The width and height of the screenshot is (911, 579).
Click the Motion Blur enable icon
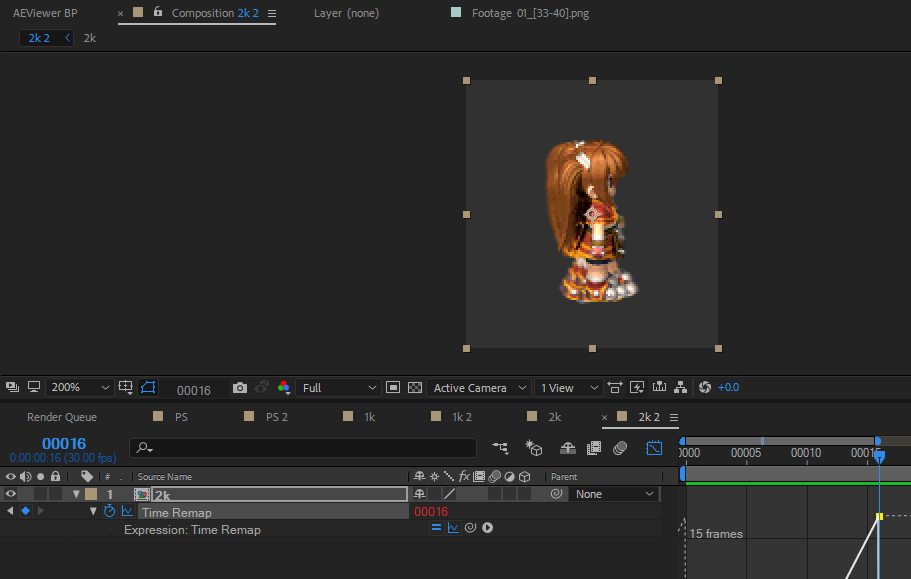[621, 448]
